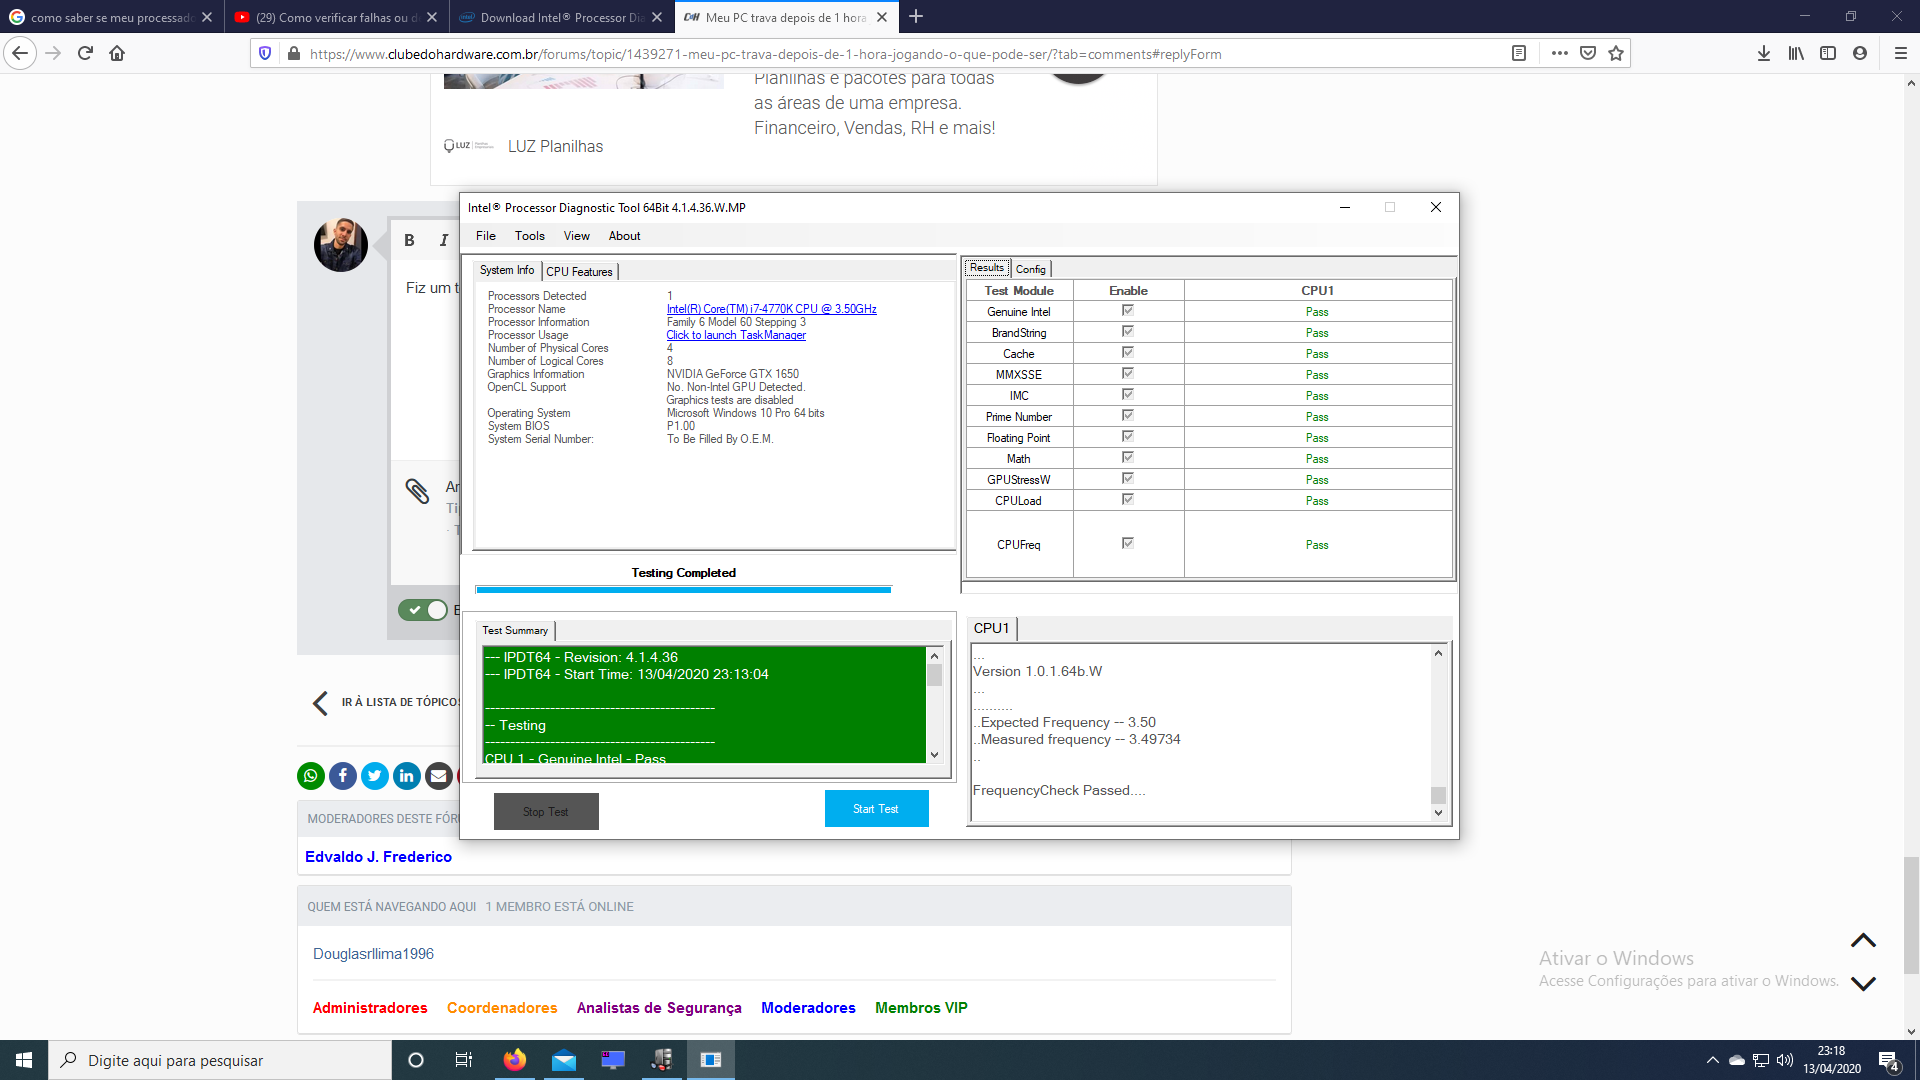Show hidden system tray icons

[1712, 1060]
